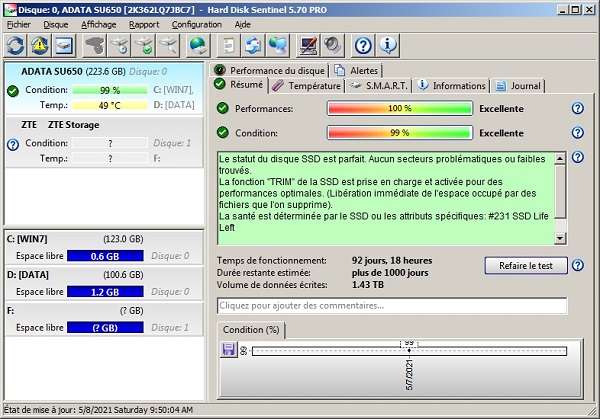Click the info bubble About toolbar icon
600x419 pixels.
388,45
